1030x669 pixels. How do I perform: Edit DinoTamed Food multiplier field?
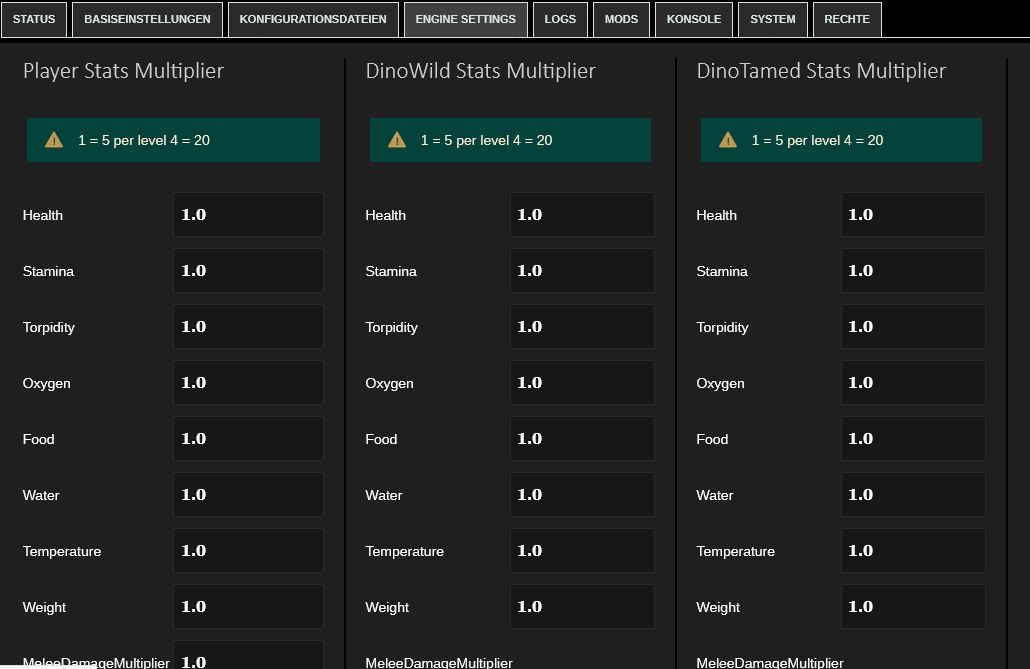click(x=913, y=438)
